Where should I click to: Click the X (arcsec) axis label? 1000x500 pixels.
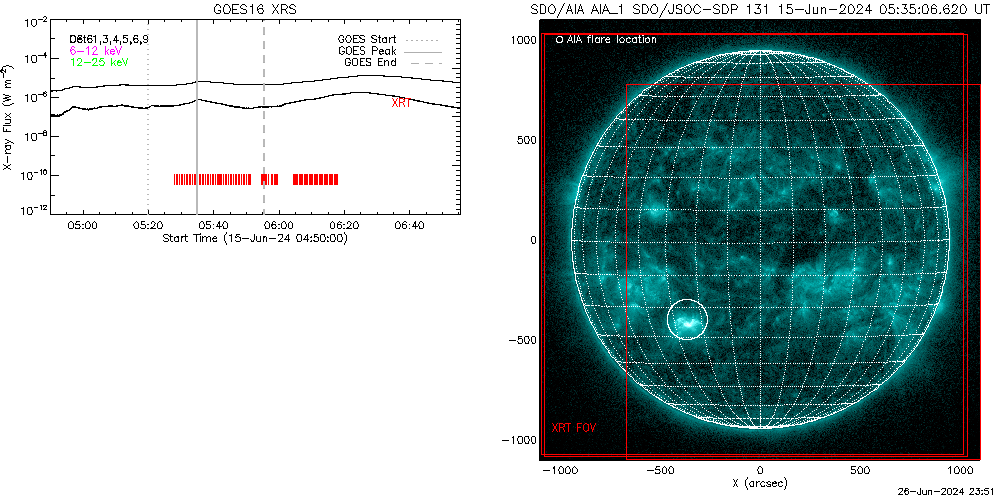[759, 483]
